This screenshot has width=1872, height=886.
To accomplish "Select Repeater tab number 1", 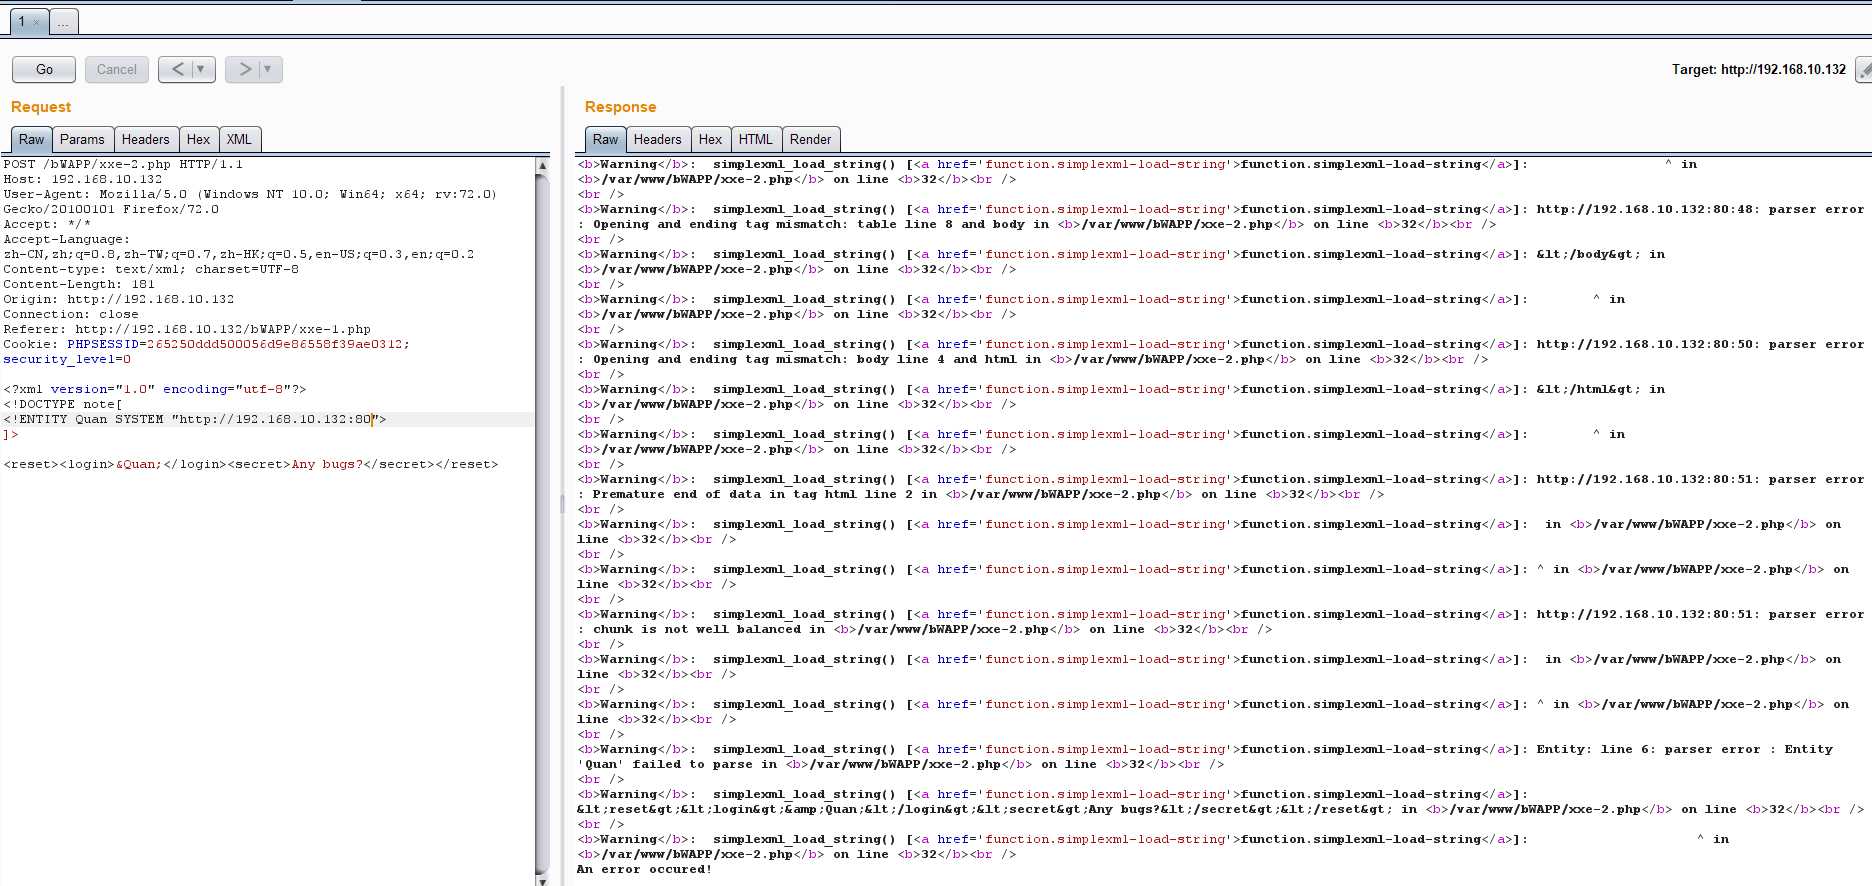I will coord(20,21).
